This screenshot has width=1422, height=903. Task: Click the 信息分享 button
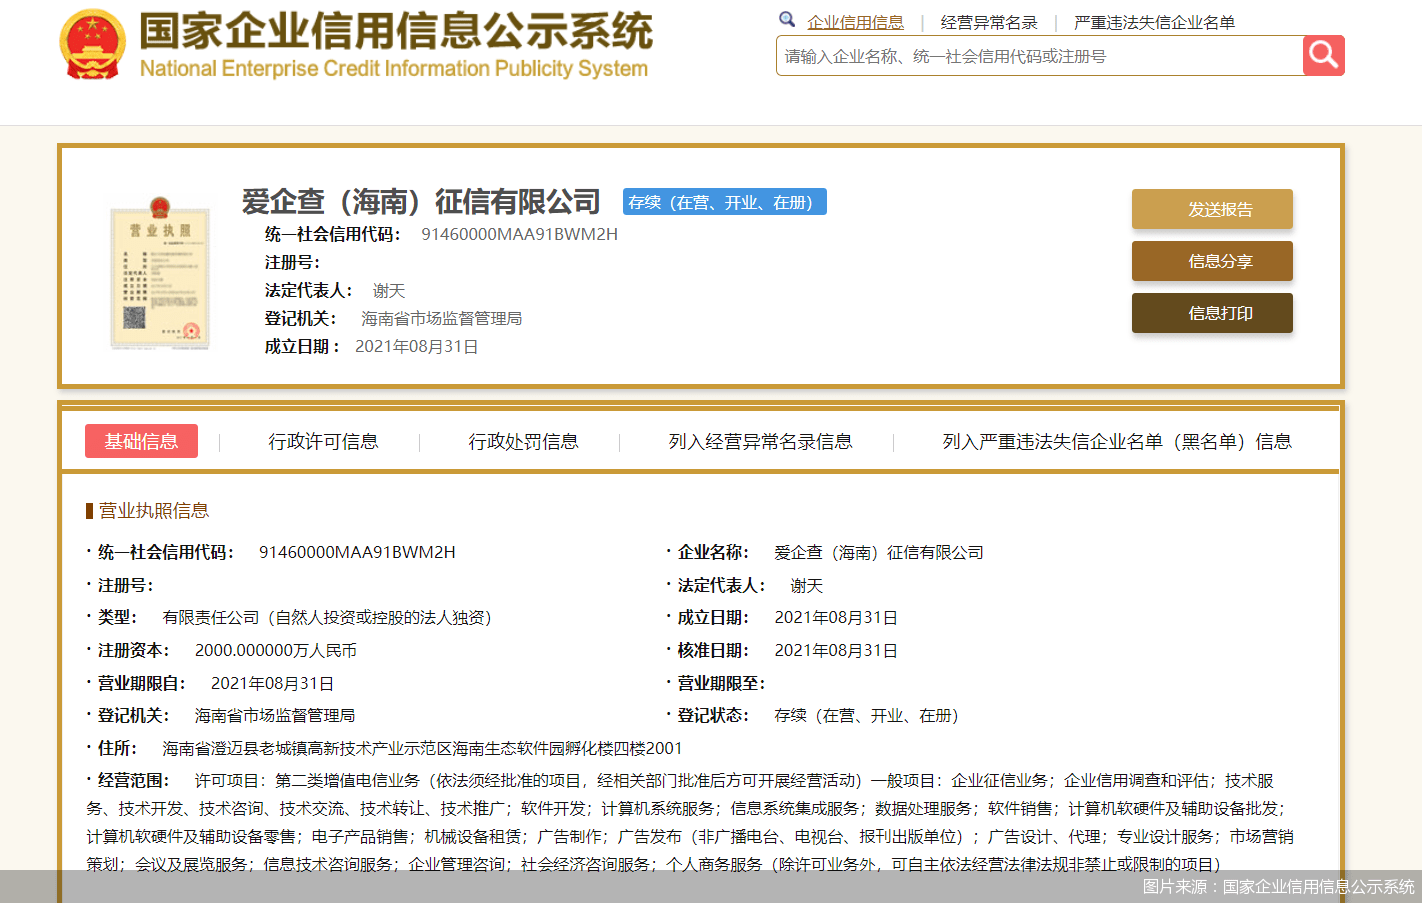click(1212, 261)
